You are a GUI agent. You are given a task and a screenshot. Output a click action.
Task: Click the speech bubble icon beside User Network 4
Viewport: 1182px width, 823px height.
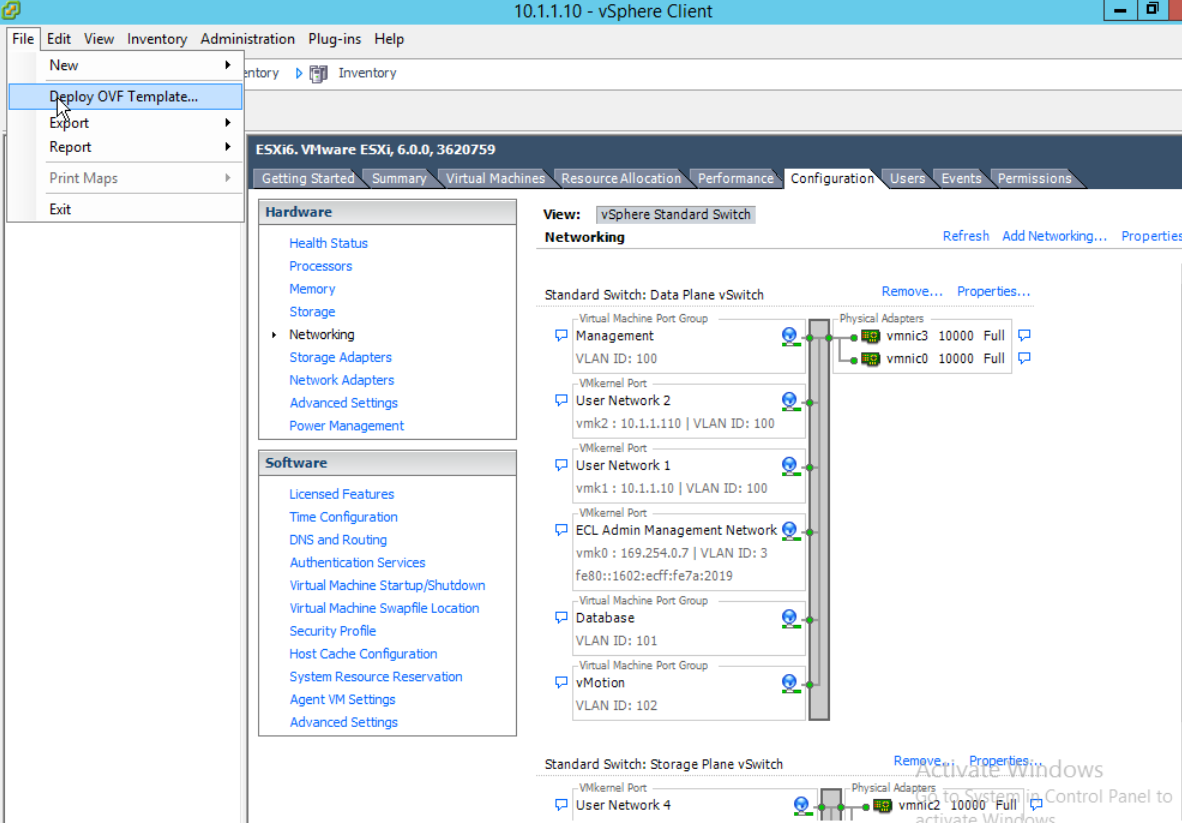pos(560,805)
